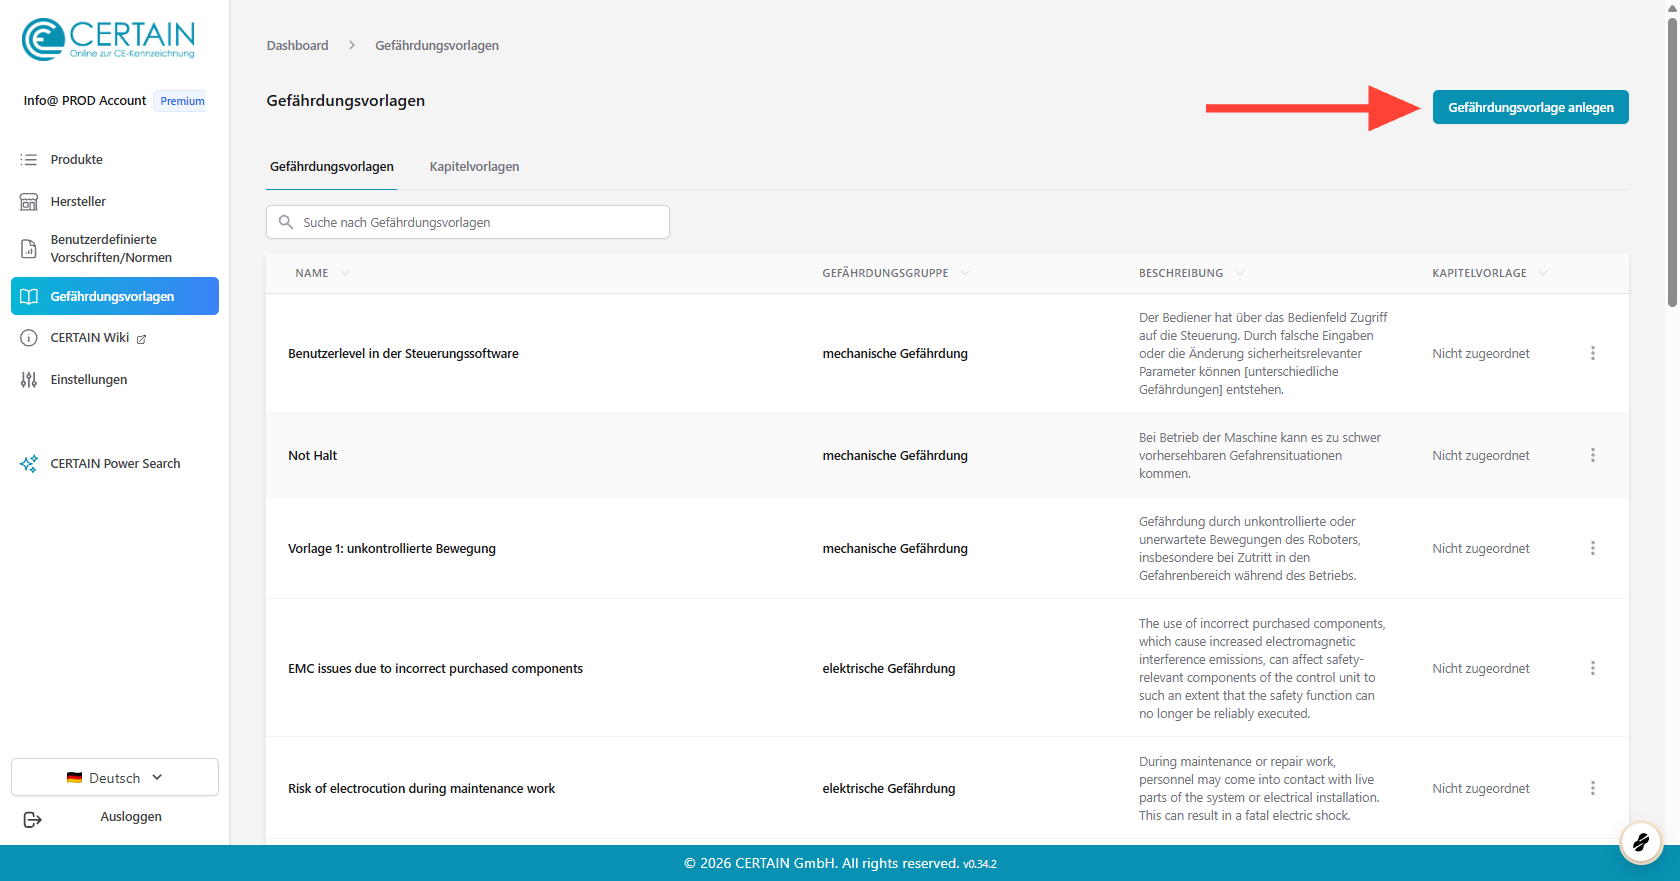Click the Premium badge
The height and width of the screenshot is (881, 1680).
click(182, 101)
